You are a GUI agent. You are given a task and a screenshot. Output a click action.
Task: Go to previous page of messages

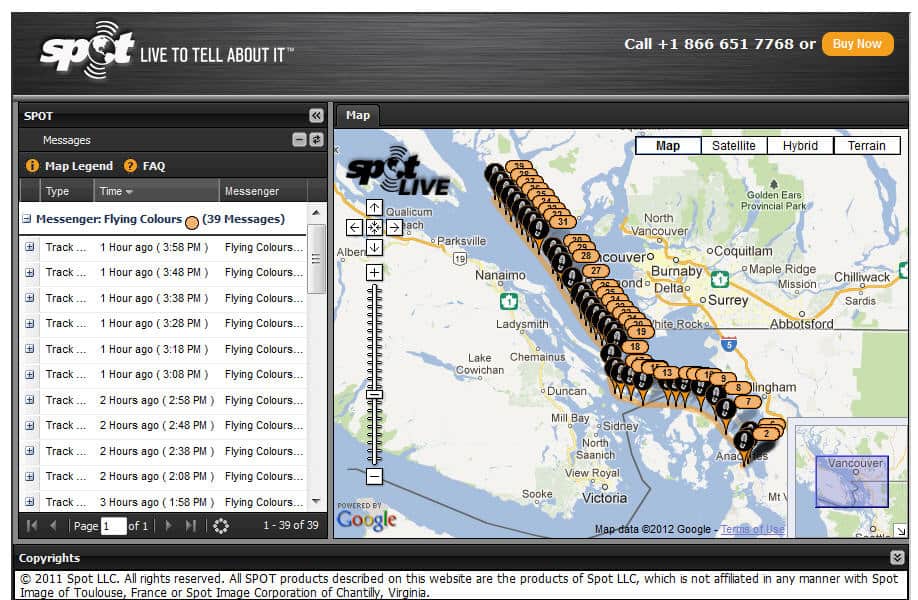click(x=53, y=526)
